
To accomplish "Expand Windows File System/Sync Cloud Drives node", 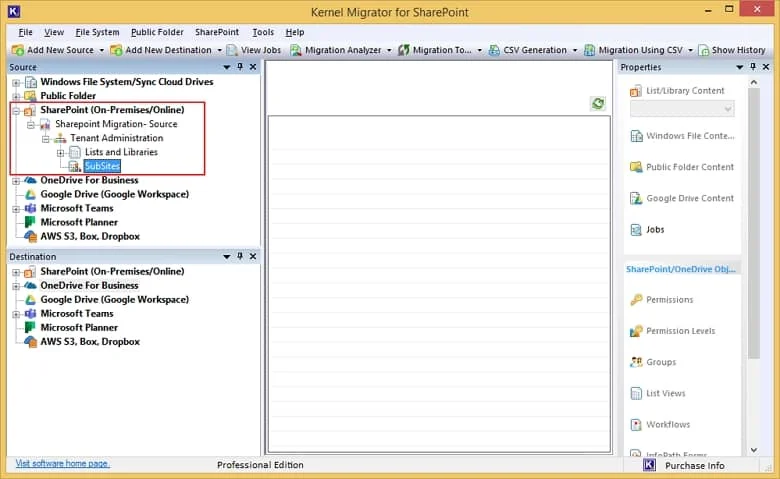I will [16, 83].
